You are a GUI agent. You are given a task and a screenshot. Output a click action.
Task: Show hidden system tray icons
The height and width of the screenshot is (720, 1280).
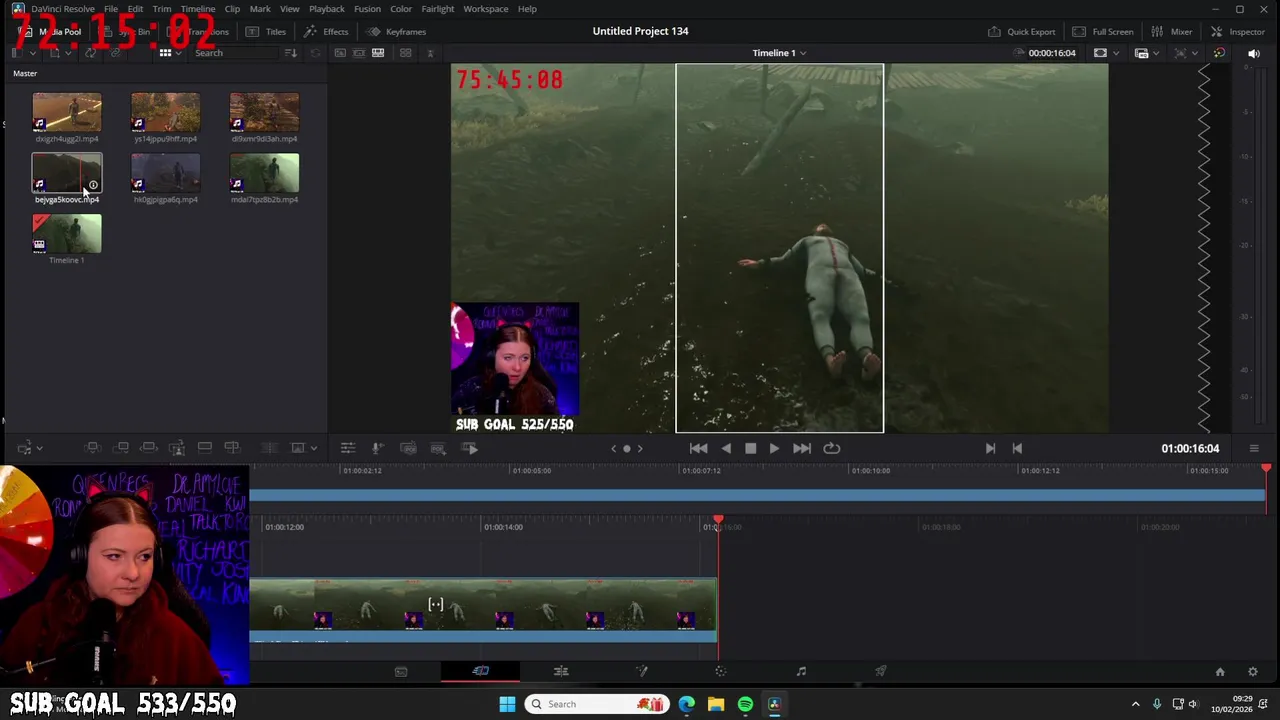pos(1135,704)
